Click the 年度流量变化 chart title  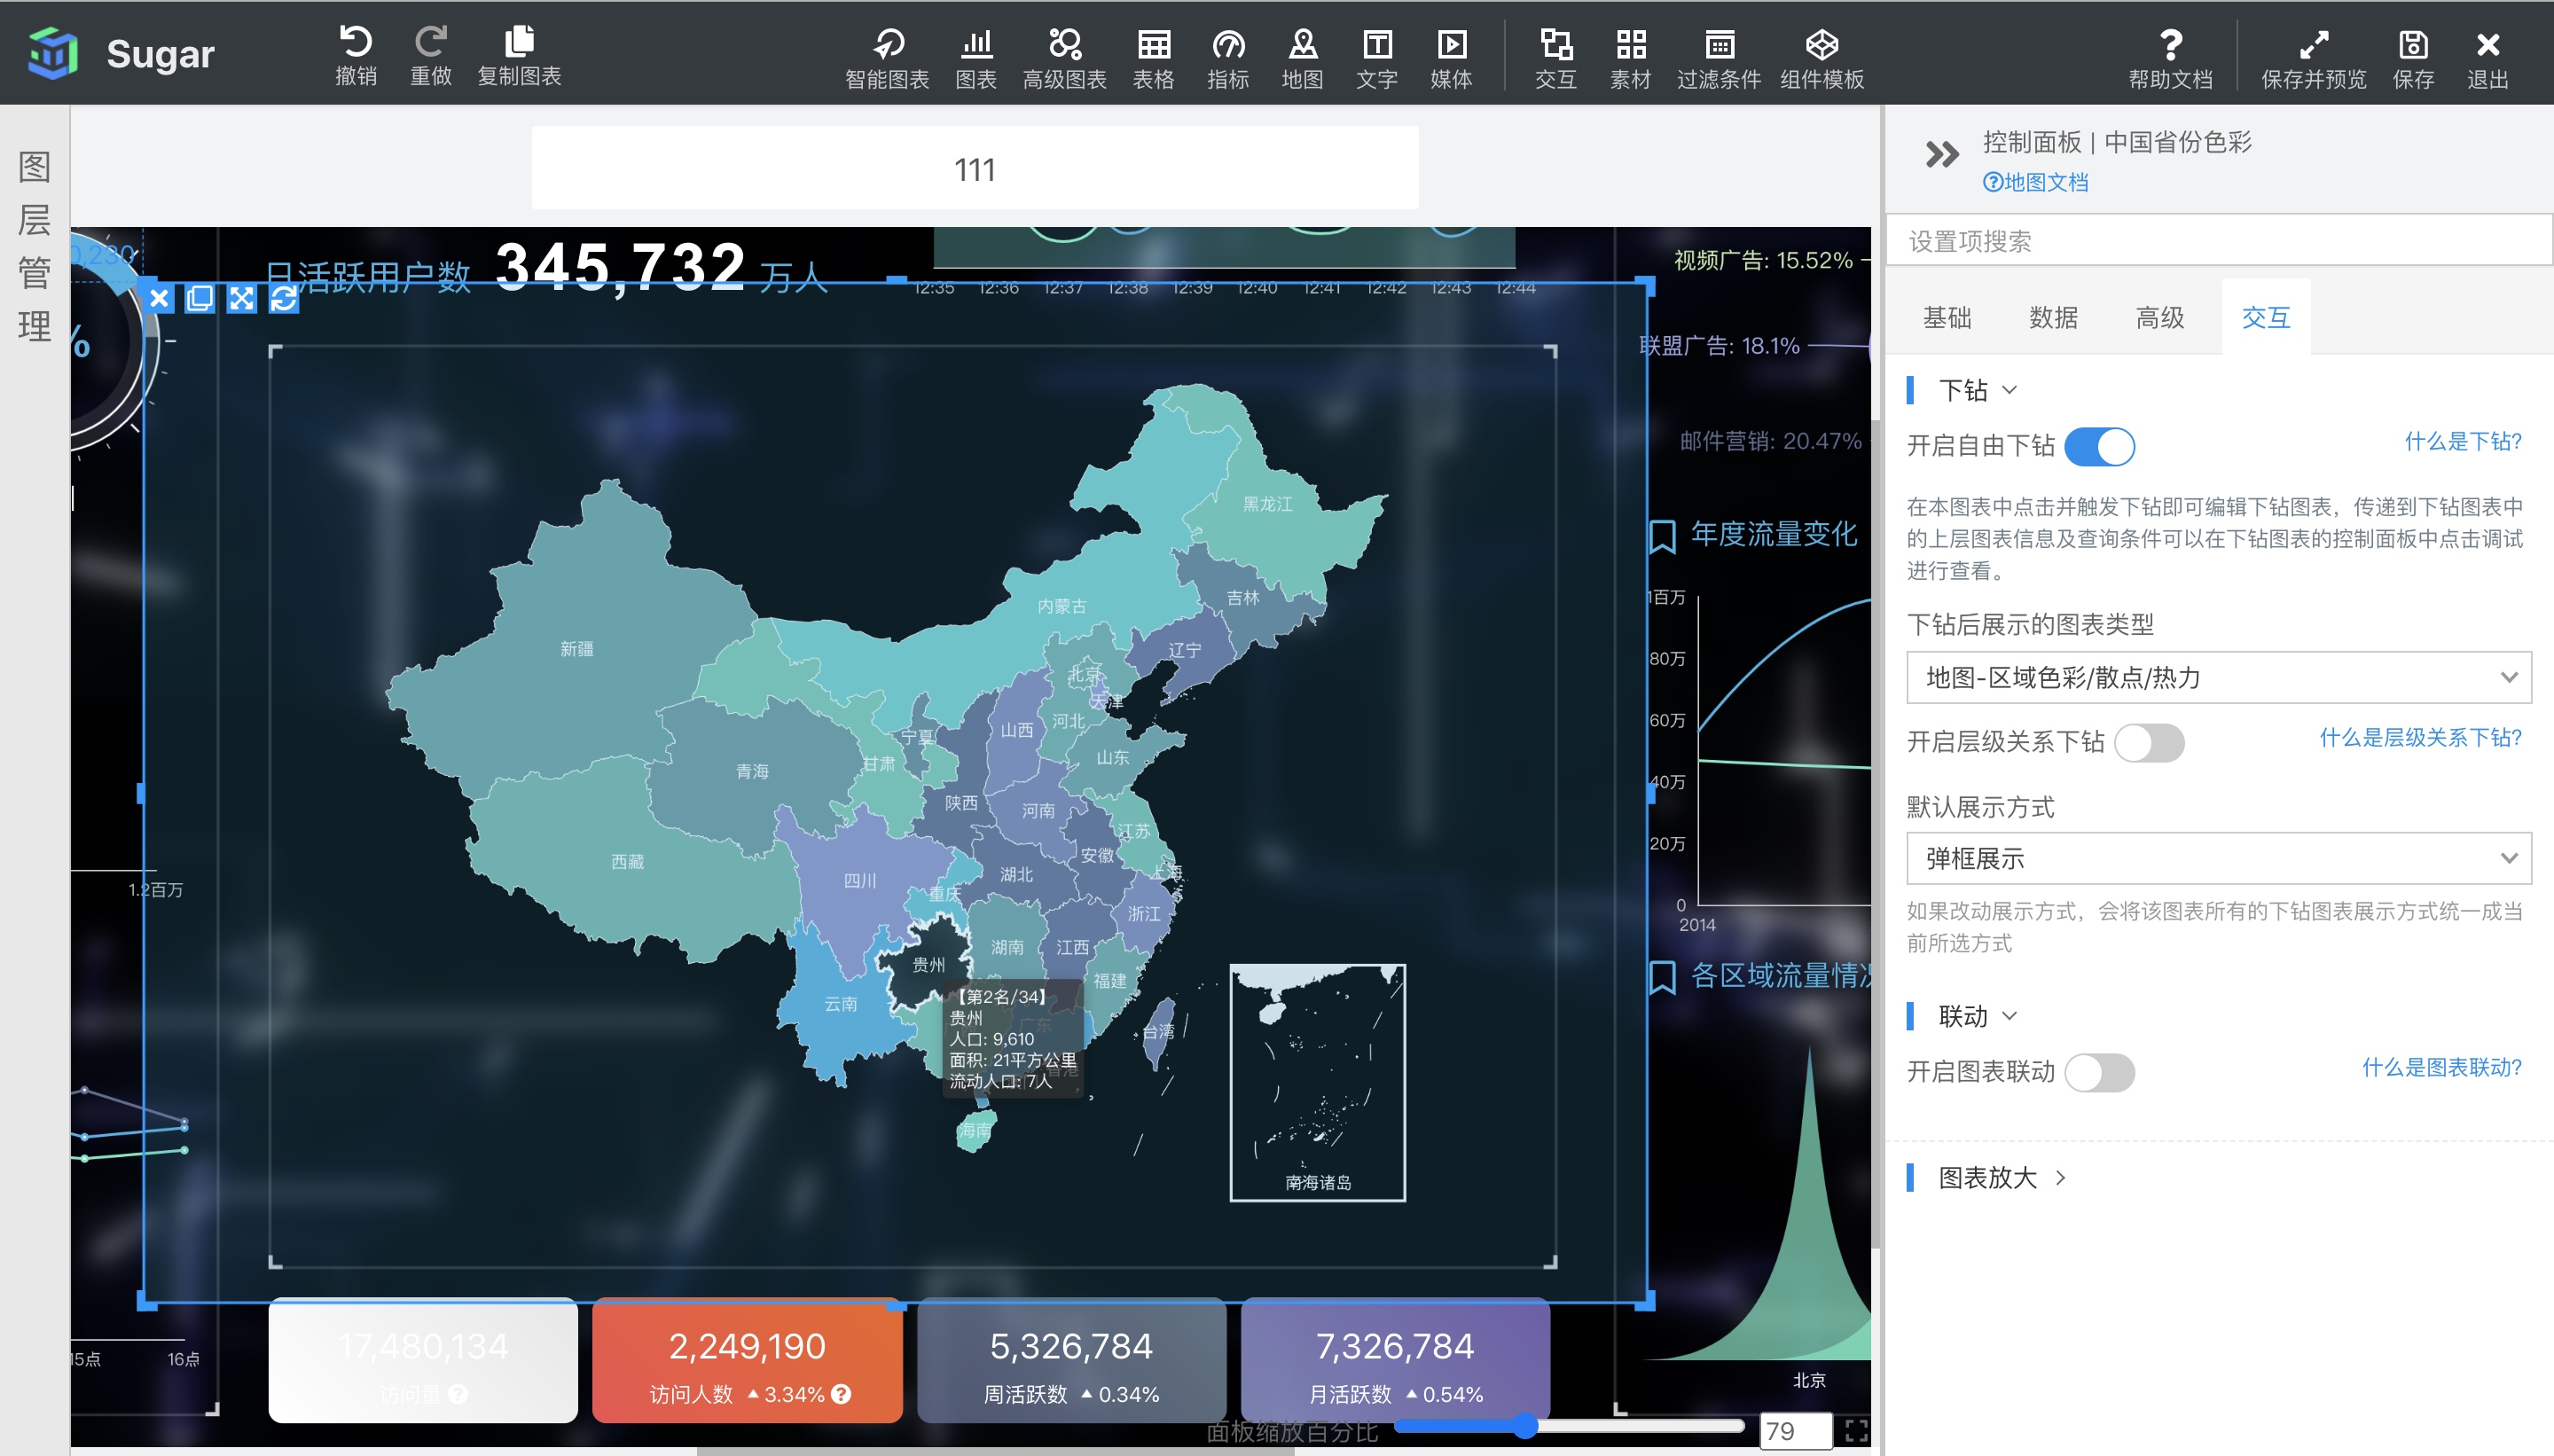click(1774, 534)
